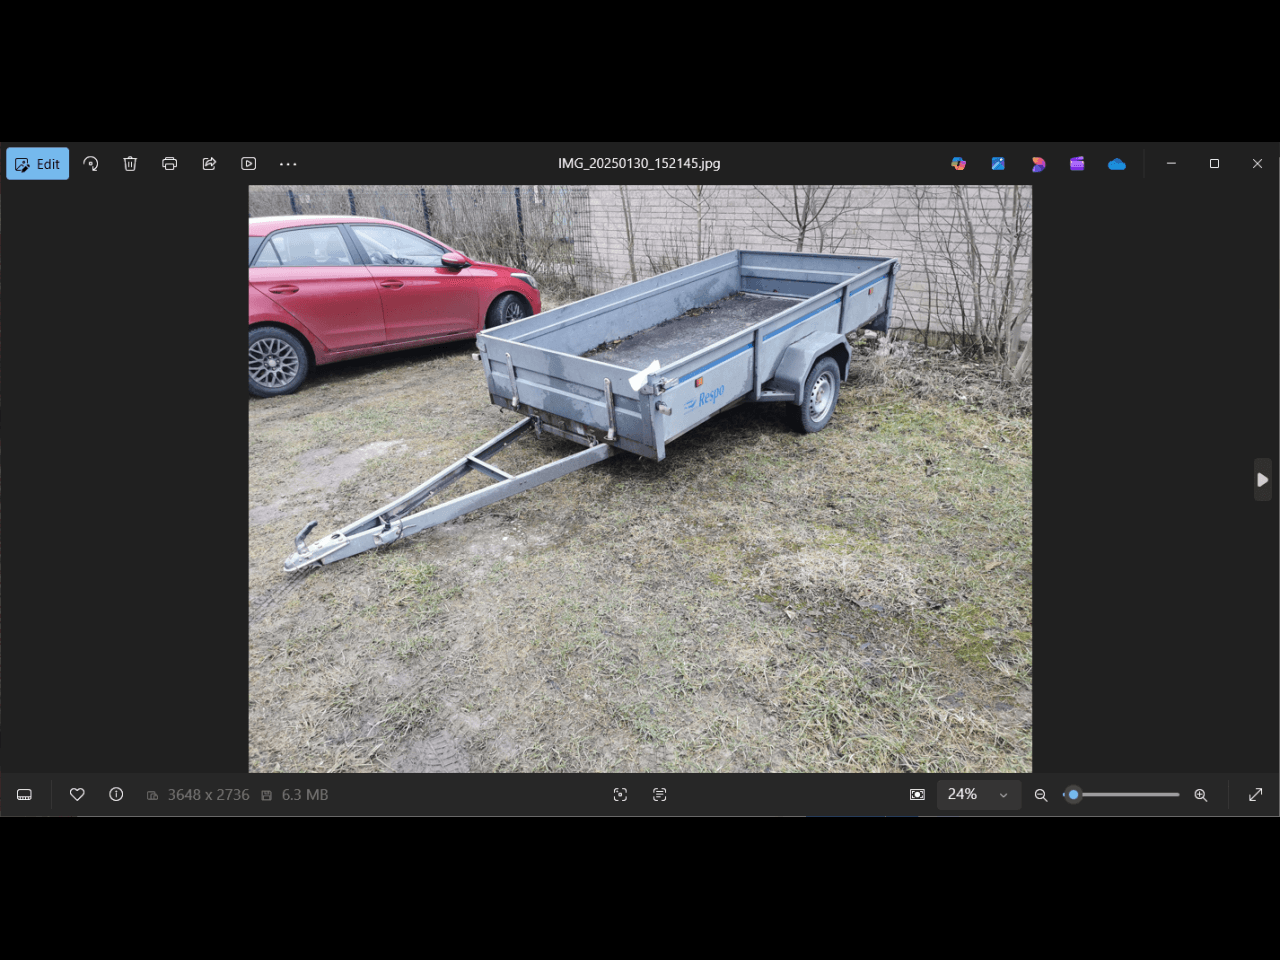Start slideshow with play icon
The image size is (1280, 960).
click(249, 164)
